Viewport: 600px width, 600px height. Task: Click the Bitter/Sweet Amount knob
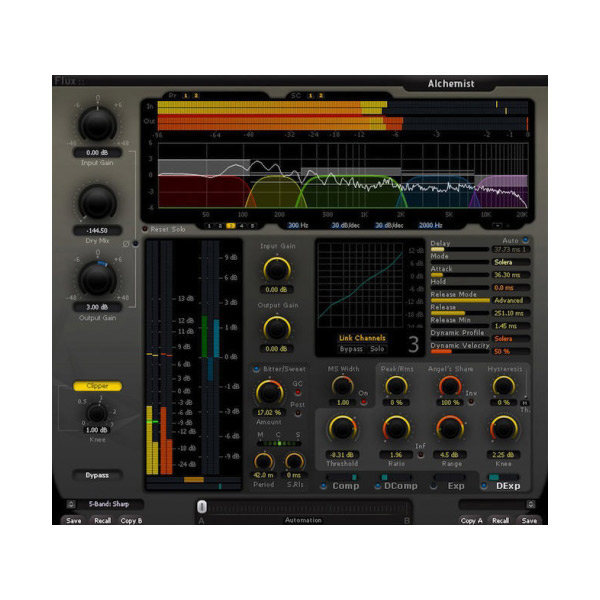(269, 392)
